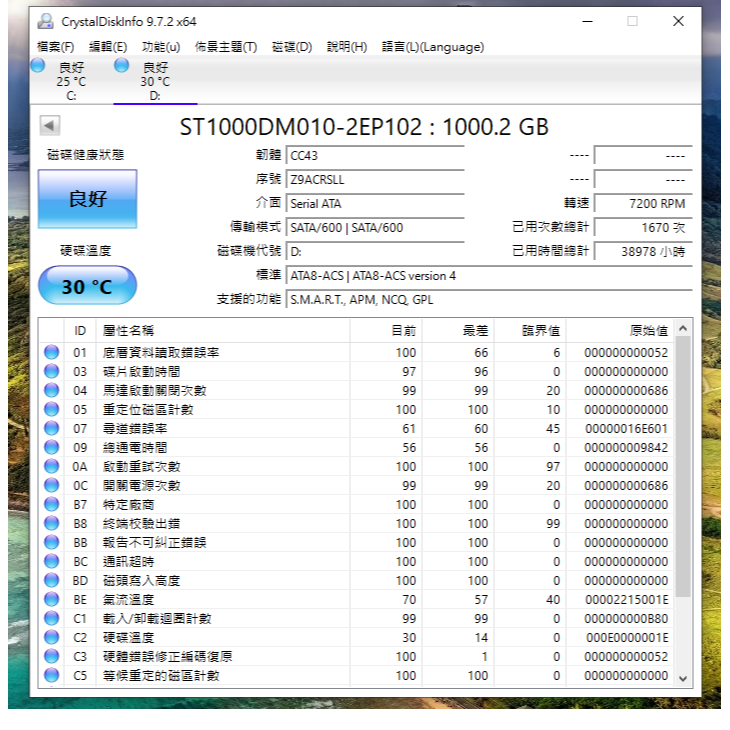Click the 目前 column header

tap(386, 331)
